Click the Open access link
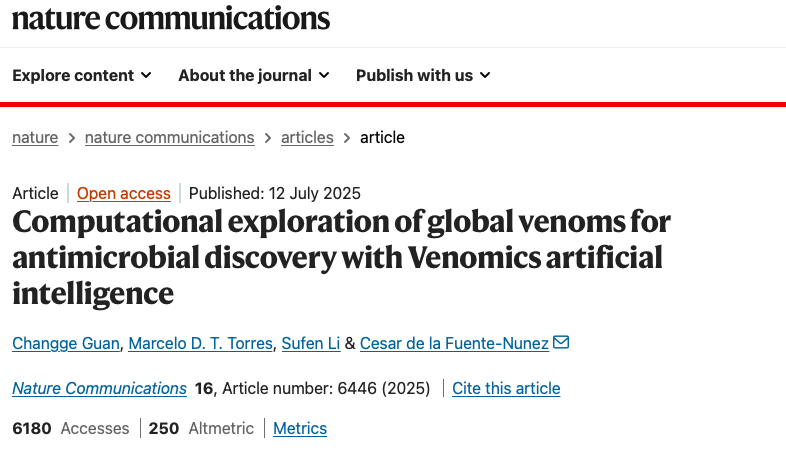The image size is (786, 454). coord(124,194)
